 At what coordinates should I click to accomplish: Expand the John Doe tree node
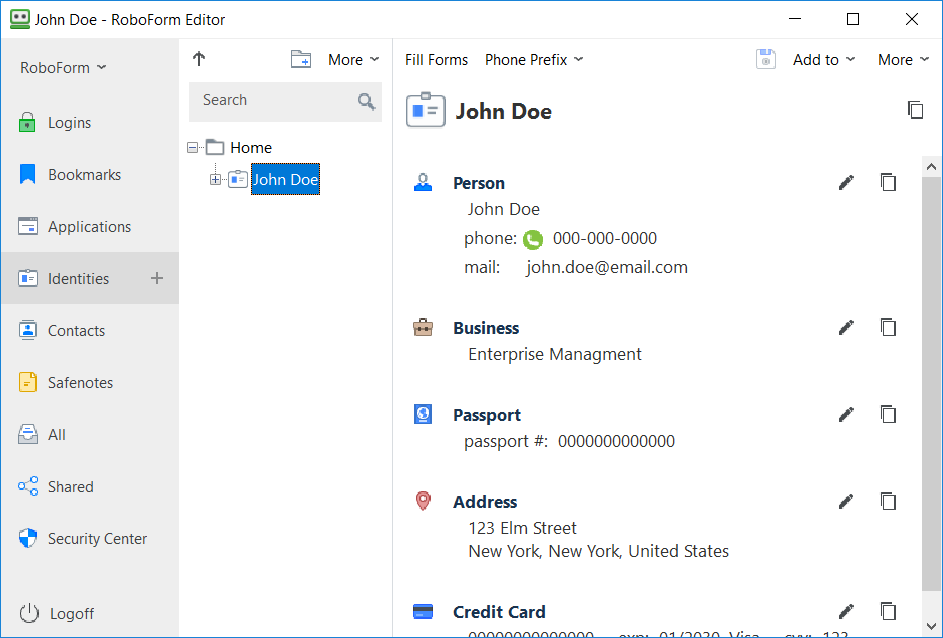coord(215,179)
